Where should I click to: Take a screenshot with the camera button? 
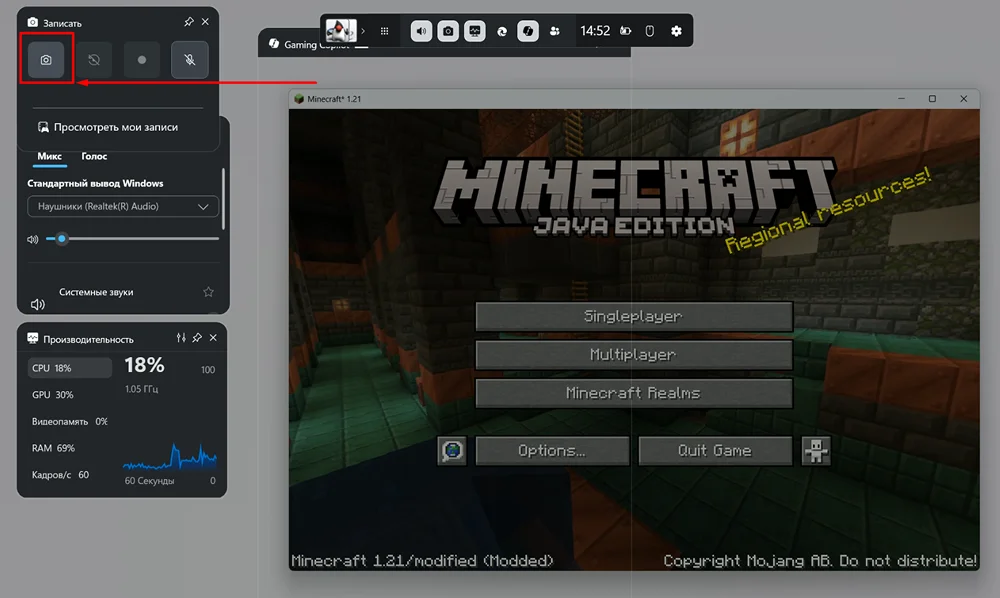(46, 60)
